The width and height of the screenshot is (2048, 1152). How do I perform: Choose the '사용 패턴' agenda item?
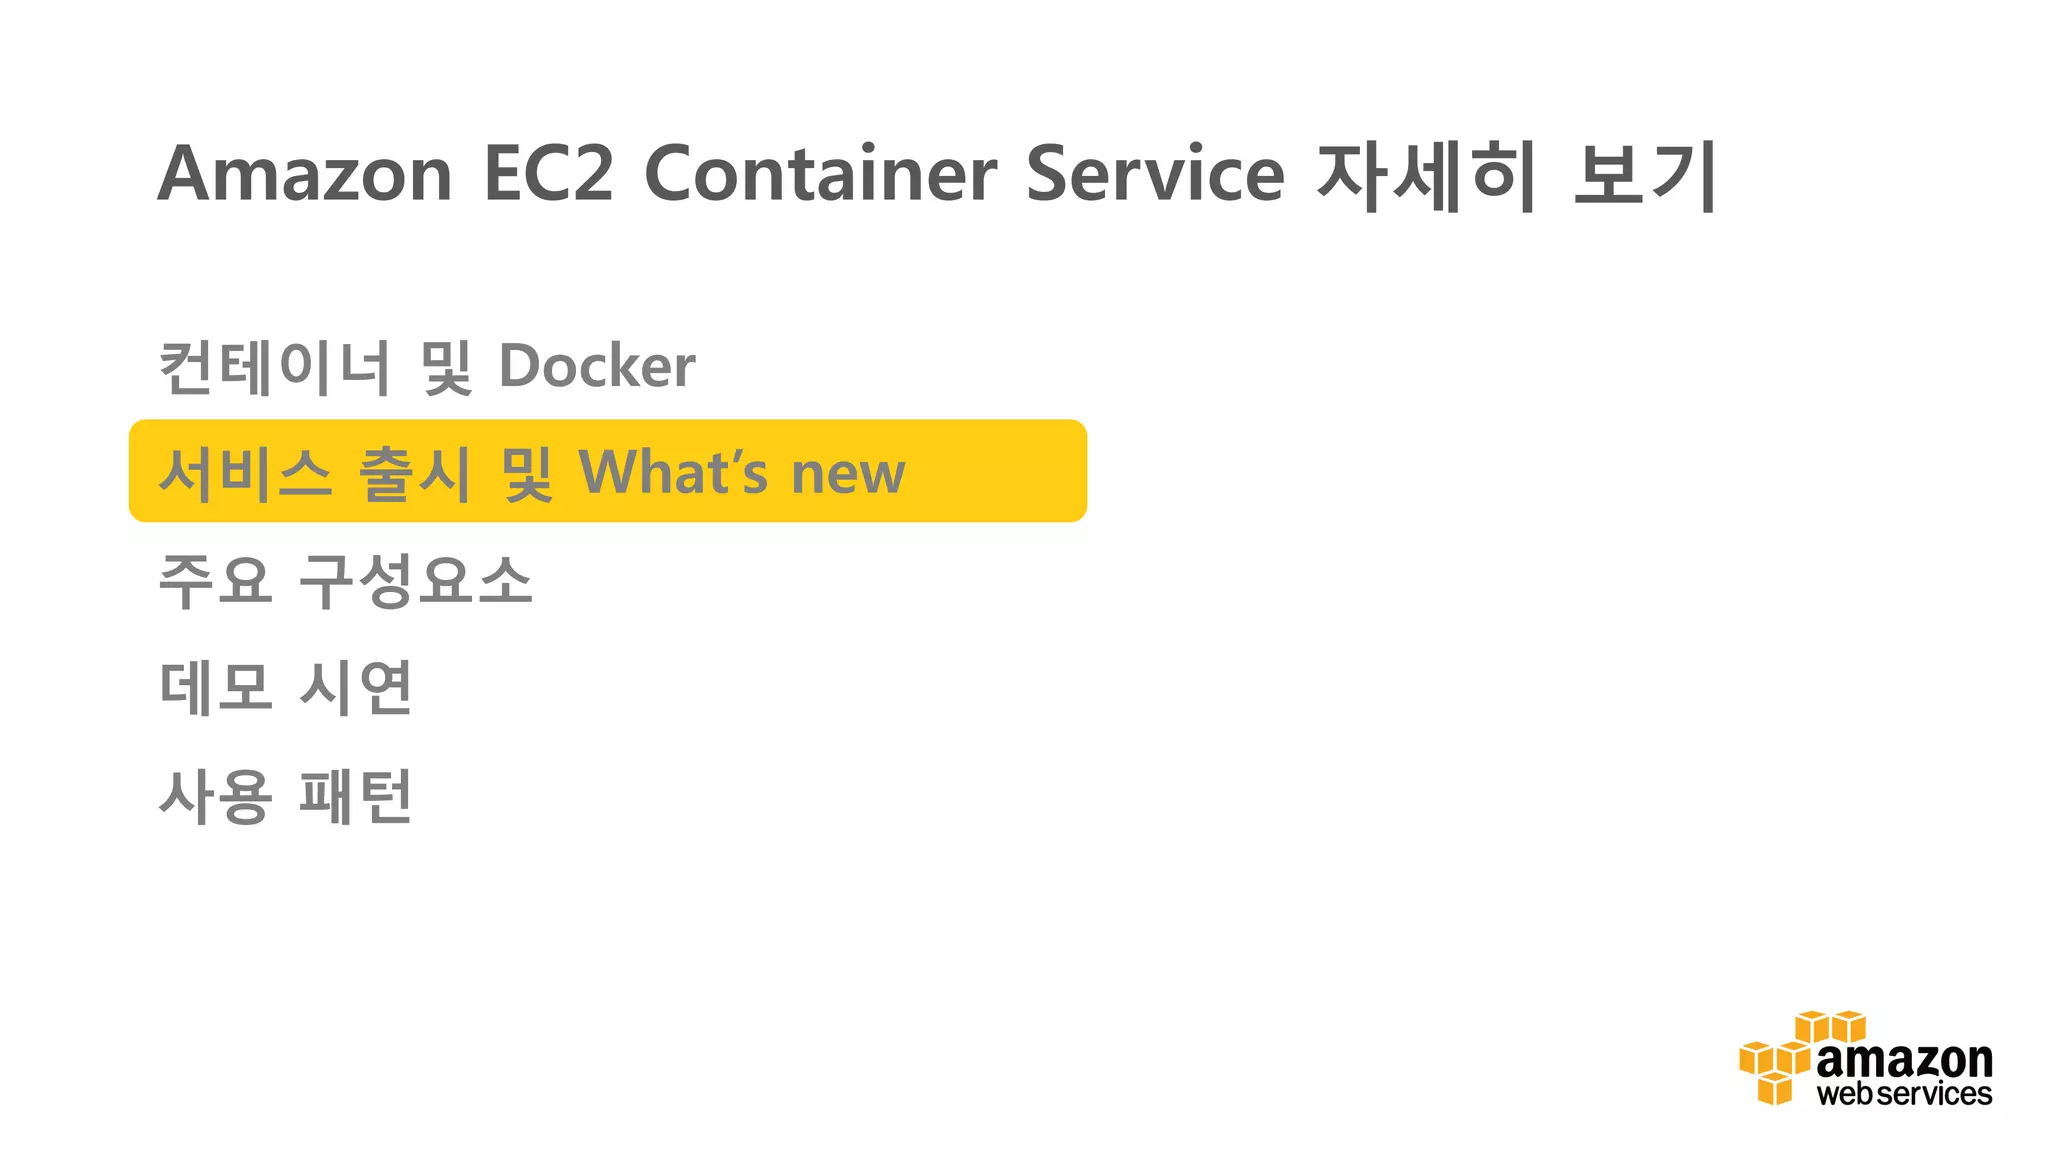[286, 796]
